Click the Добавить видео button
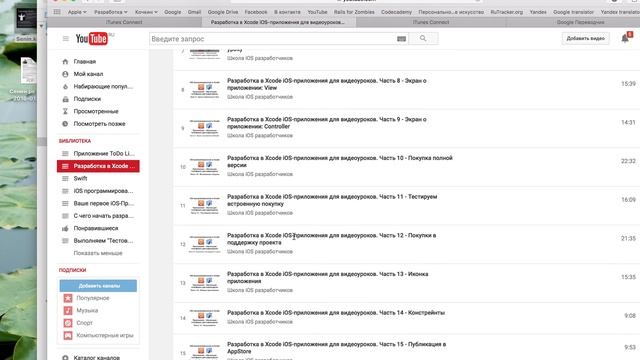Viewport: 640px width, 360px height. pyautogui.click(x=585, y=38)
